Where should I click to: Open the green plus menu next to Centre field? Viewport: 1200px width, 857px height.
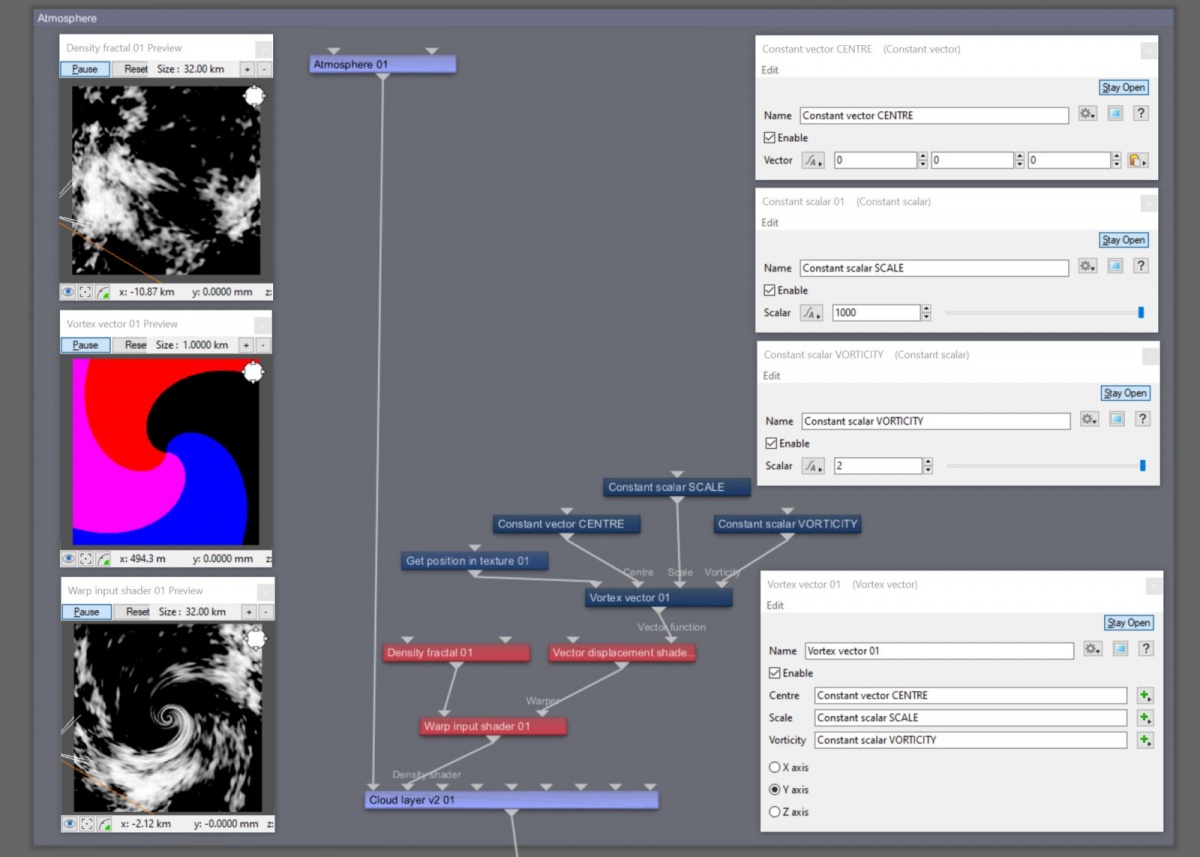pyautogui.click(x=1144, y=695)
